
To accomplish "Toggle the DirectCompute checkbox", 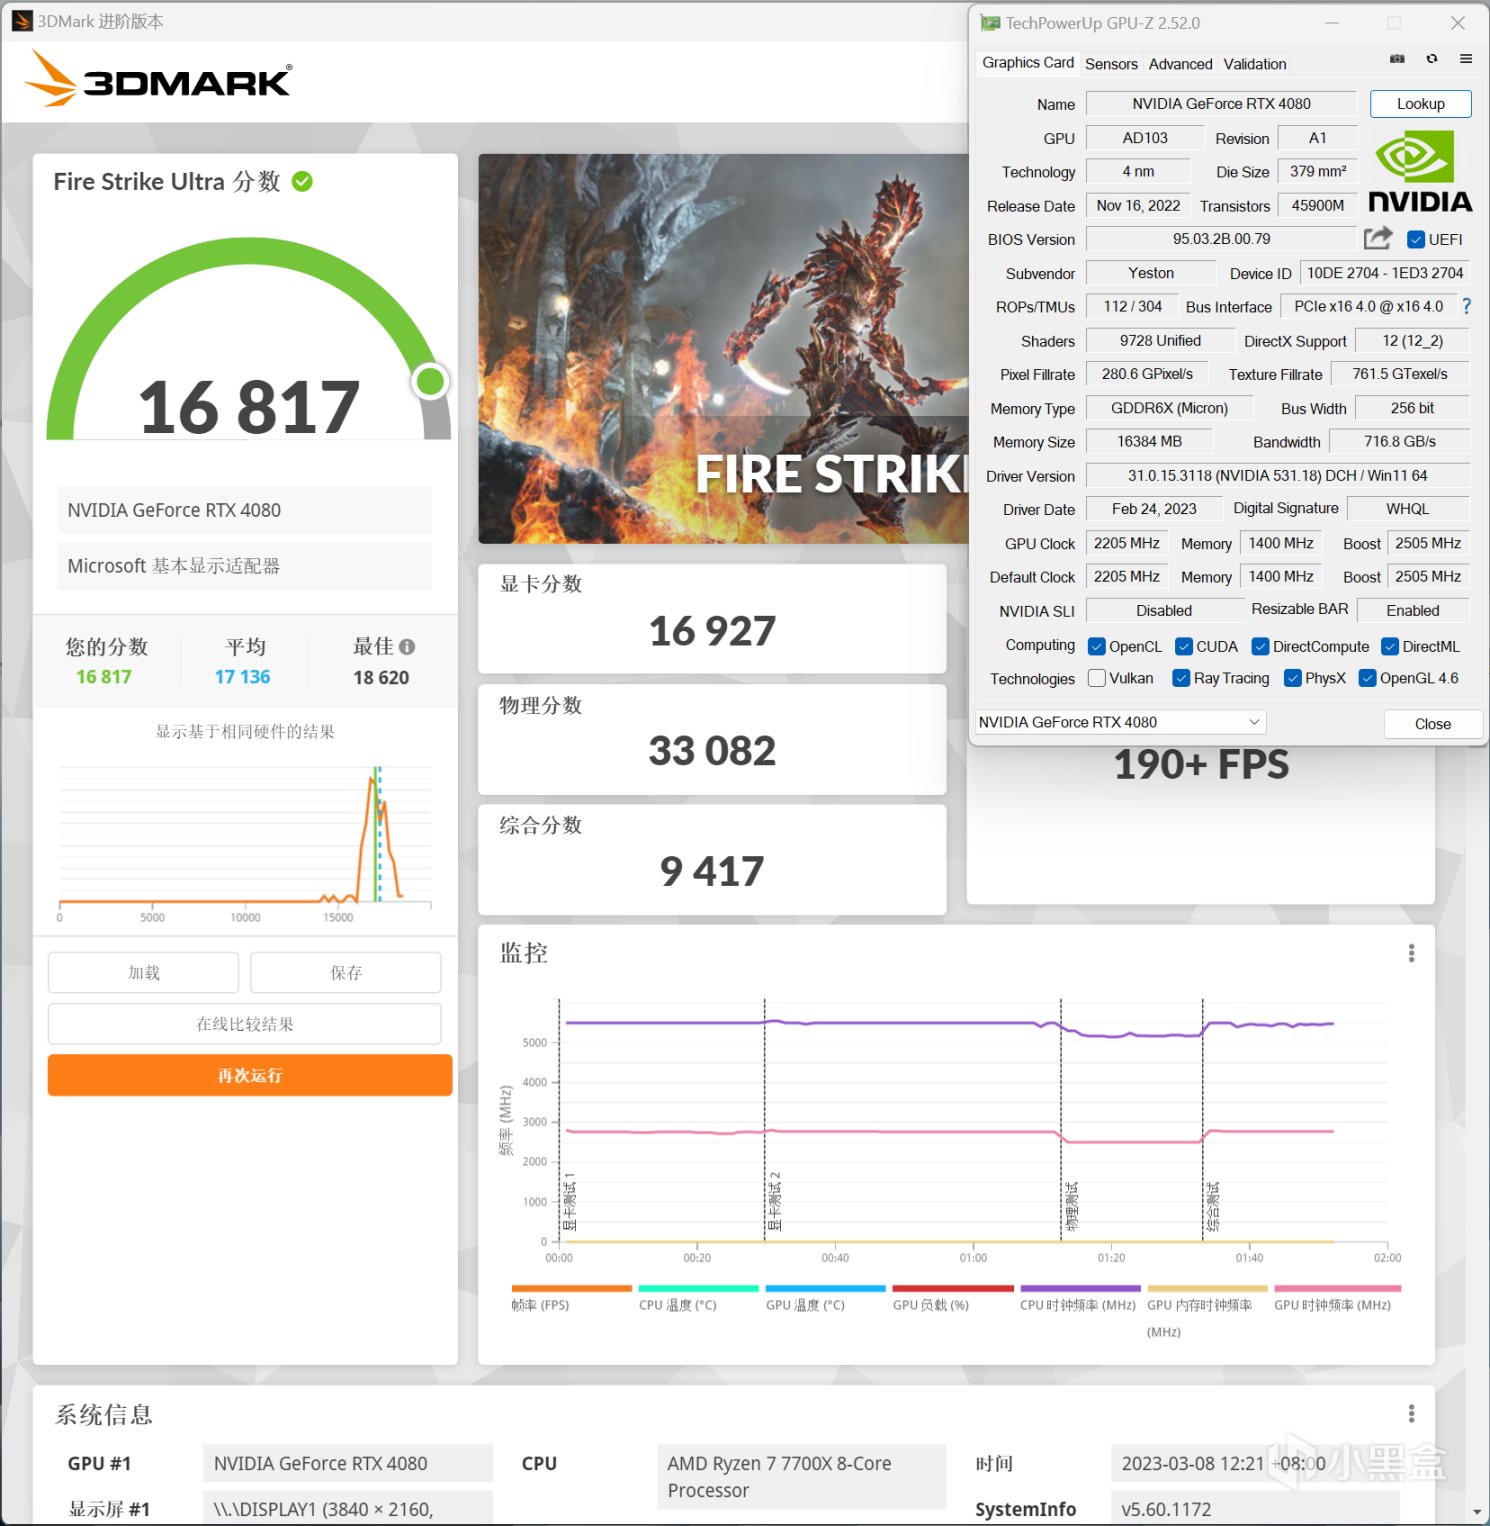I will pos(1260,646).
